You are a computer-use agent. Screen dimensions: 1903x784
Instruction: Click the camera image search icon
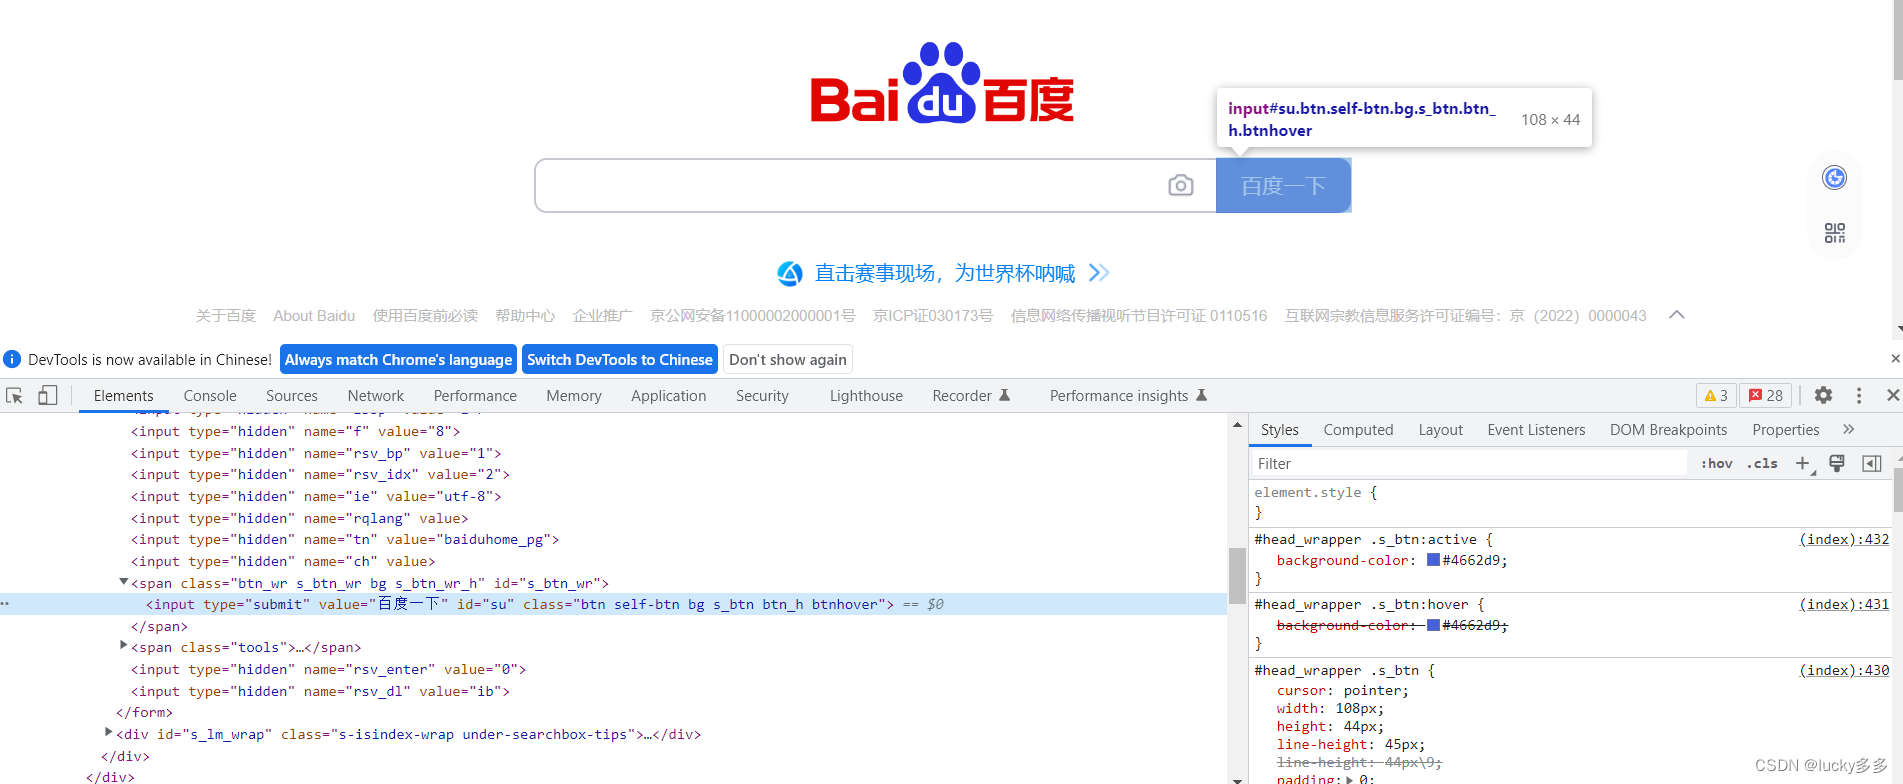point(1180,186)
